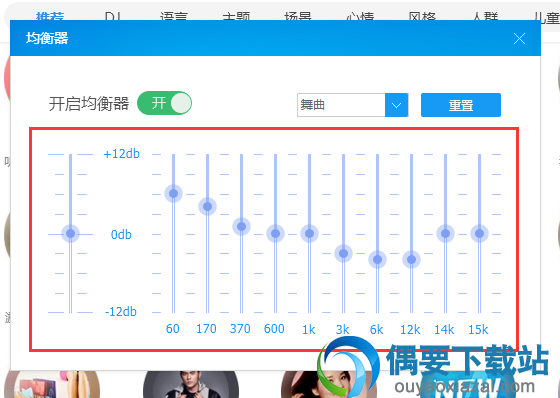The height and width of the screenshot is (398, 560).
Task: Click the 12k frequency label
Action: [410, 330]
